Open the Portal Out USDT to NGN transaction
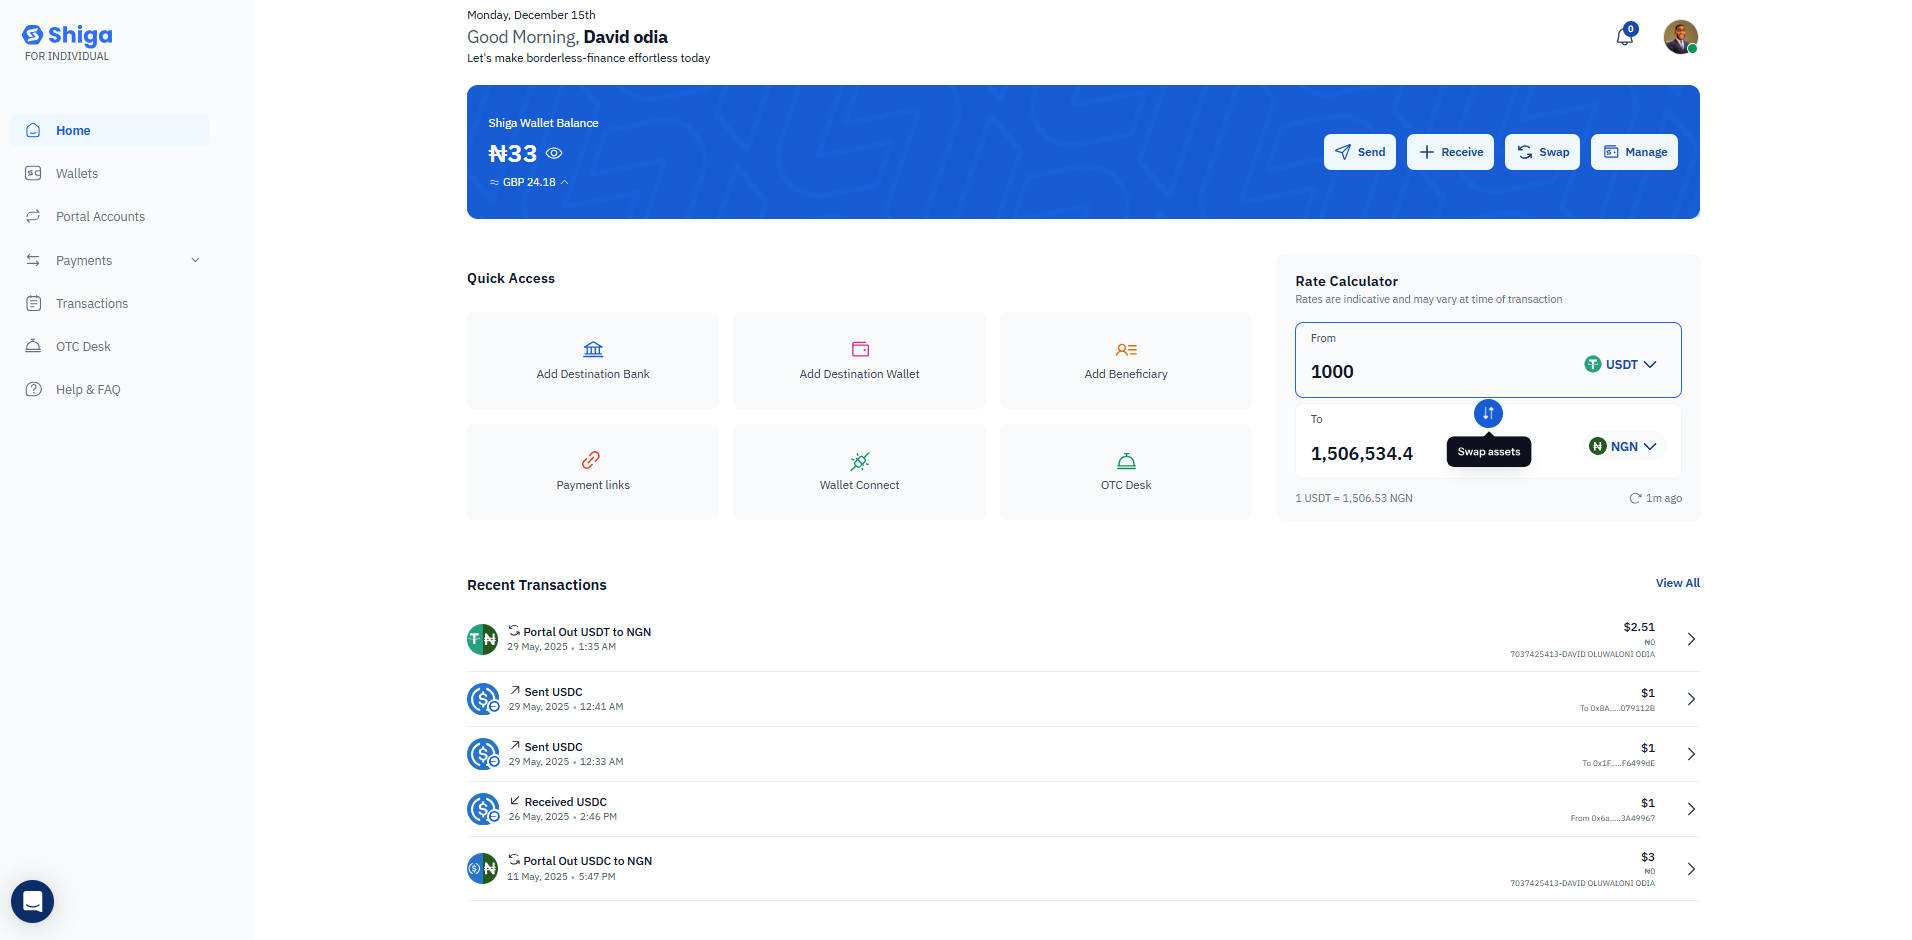Viewport: 1912px width, 940px height. coord(1083,639)
